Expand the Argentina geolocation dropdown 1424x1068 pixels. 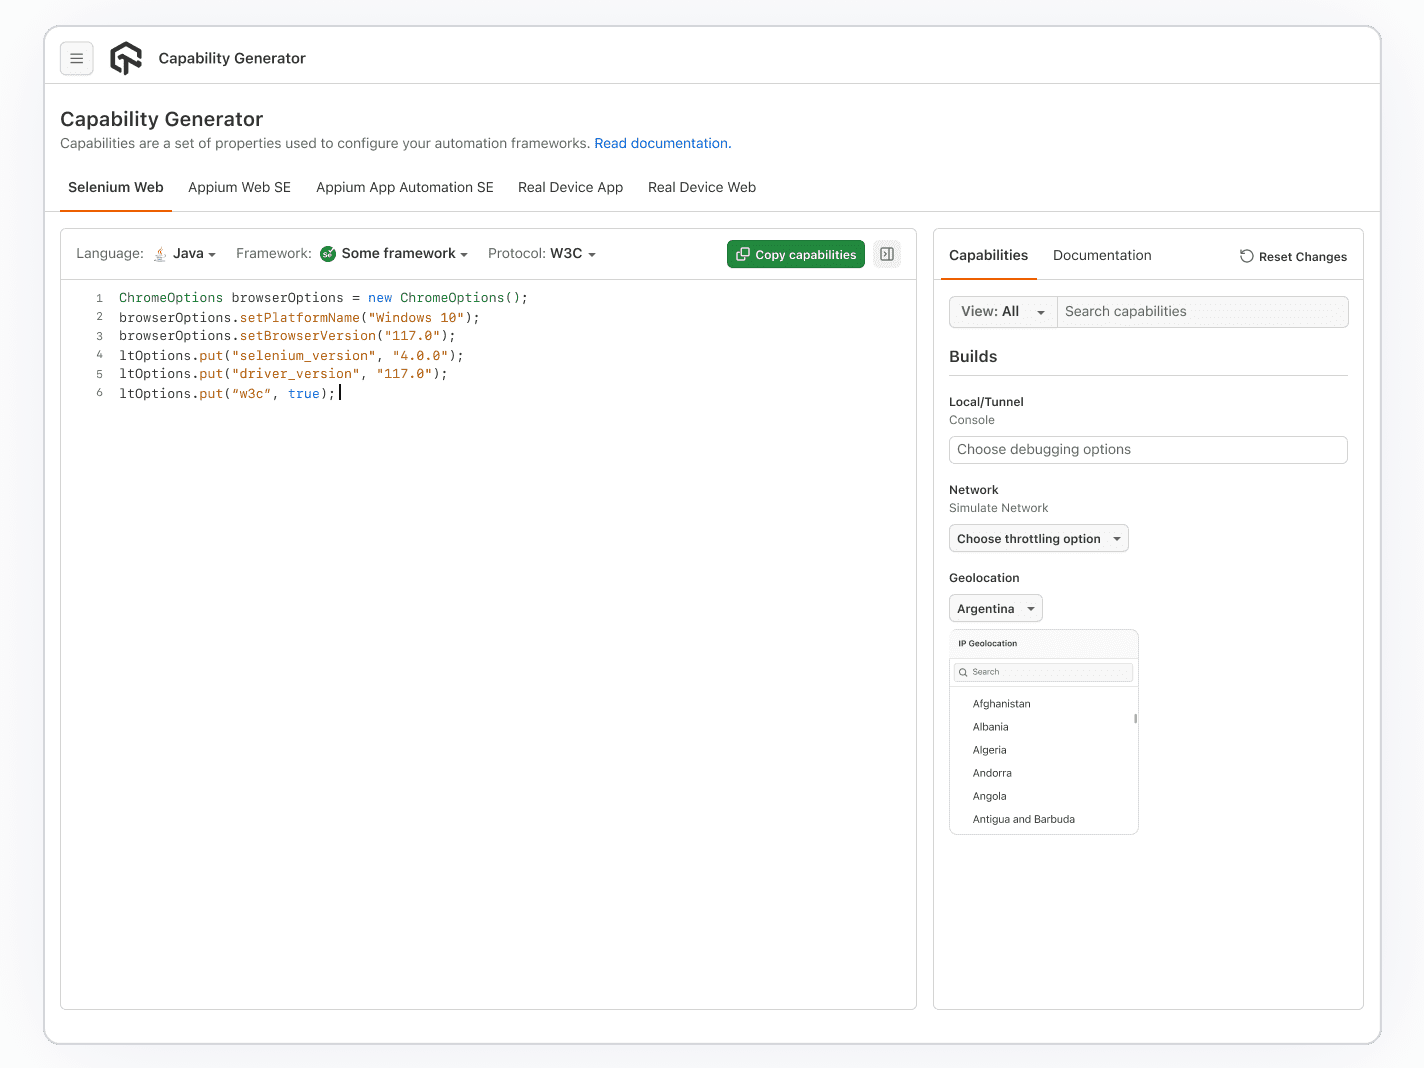(995, 608)
